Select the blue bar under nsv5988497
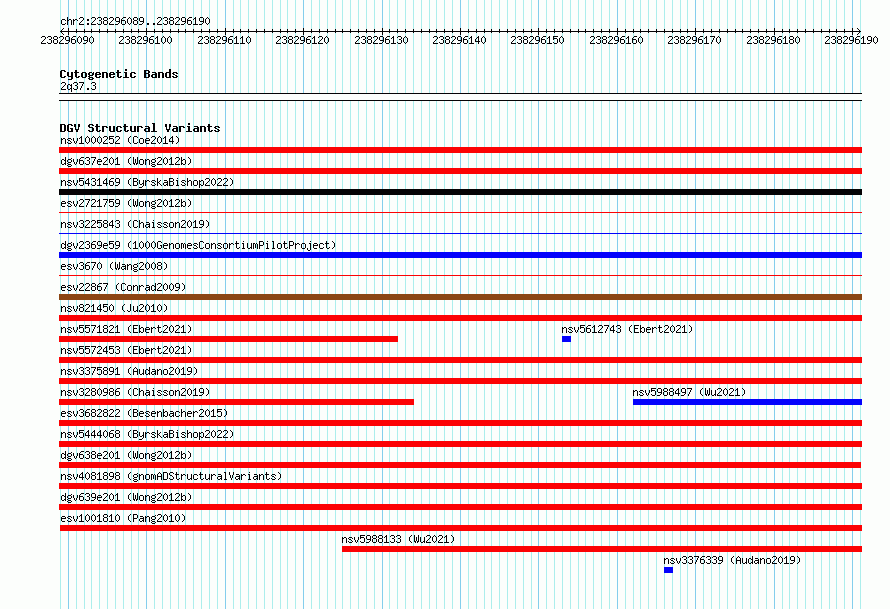This screenshot has width=890, height=609. (x=748, y=402)
